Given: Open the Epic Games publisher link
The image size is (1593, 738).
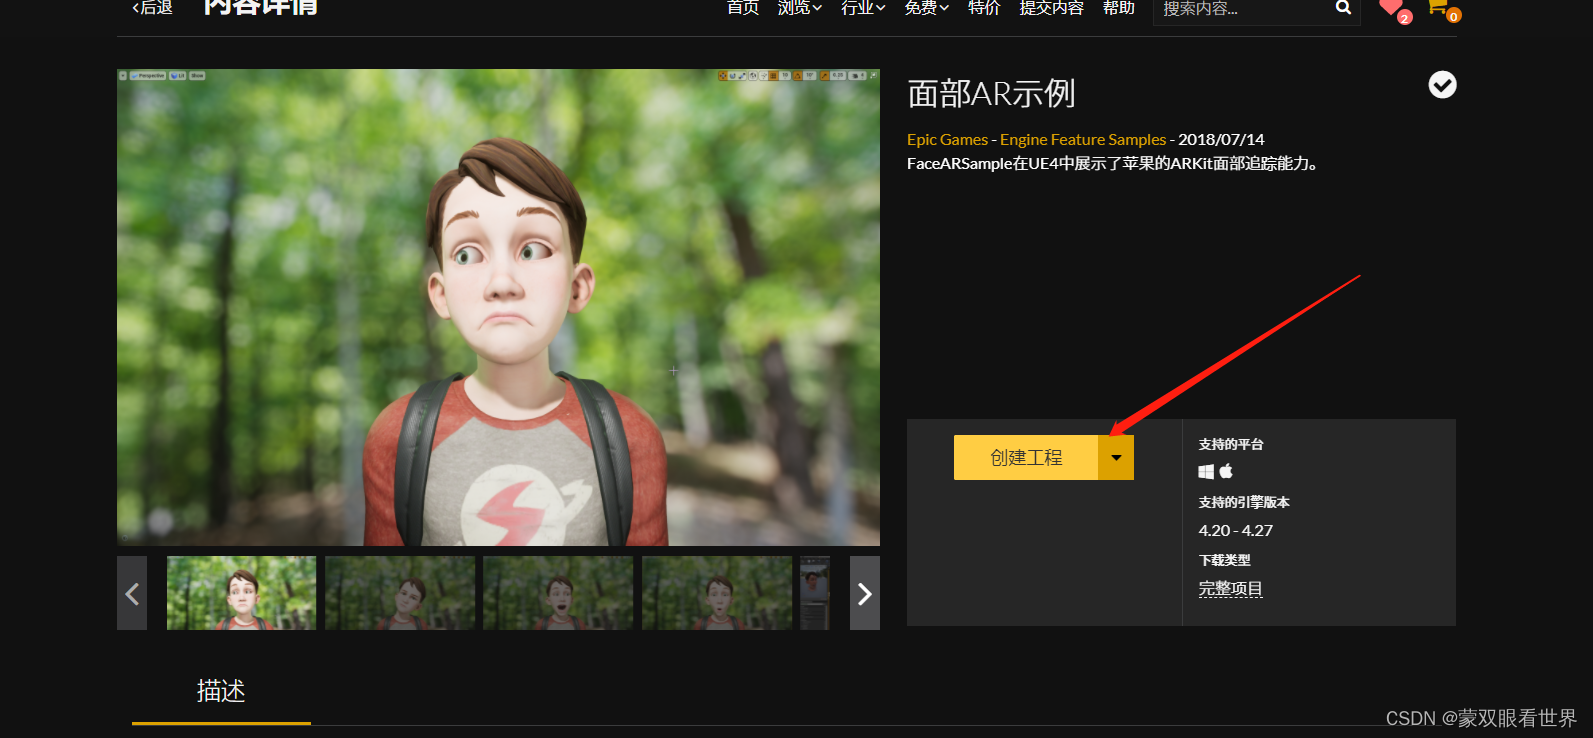Looking at the screenshot, I should [947, 140].
